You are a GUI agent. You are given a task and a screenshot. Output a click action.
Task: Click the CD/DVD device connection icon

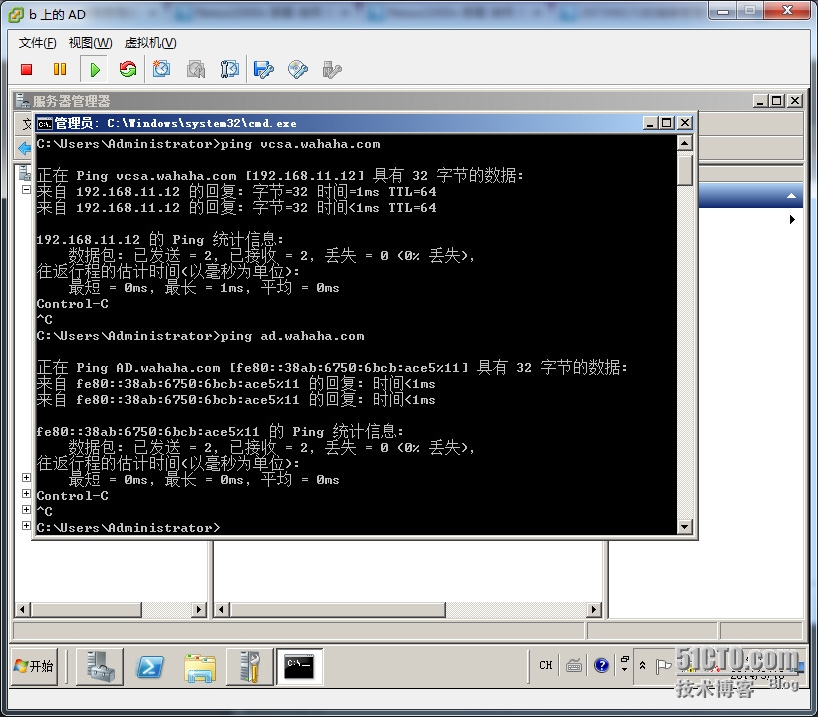click(x=297, y=69)
